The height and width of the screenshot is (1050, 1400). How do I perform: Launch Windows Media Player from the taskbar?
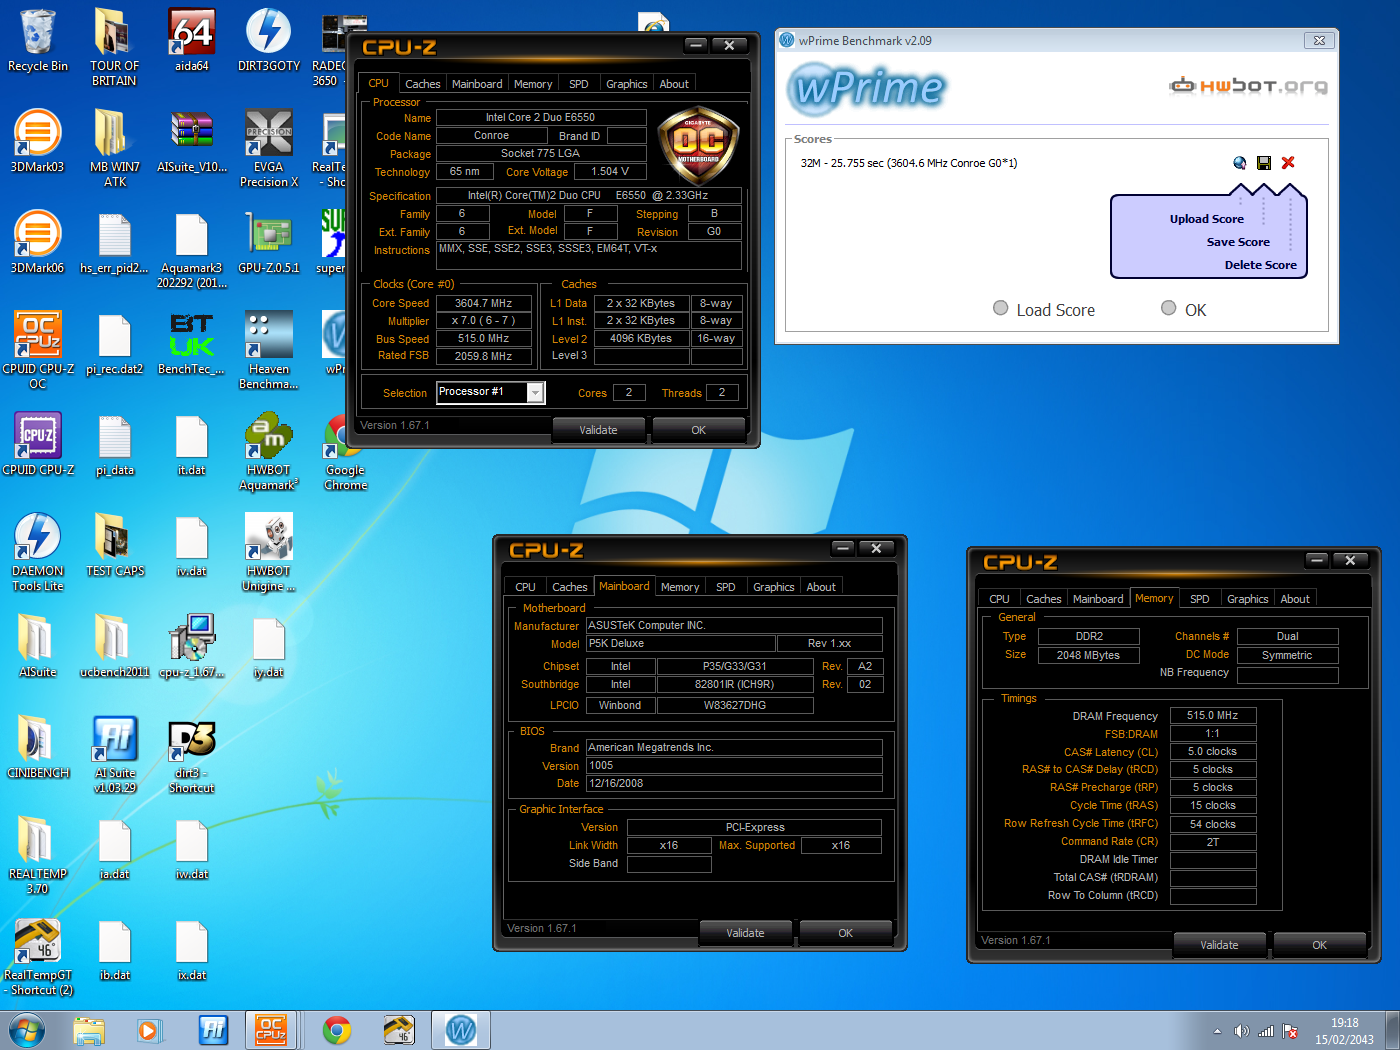click(149, 1030)
